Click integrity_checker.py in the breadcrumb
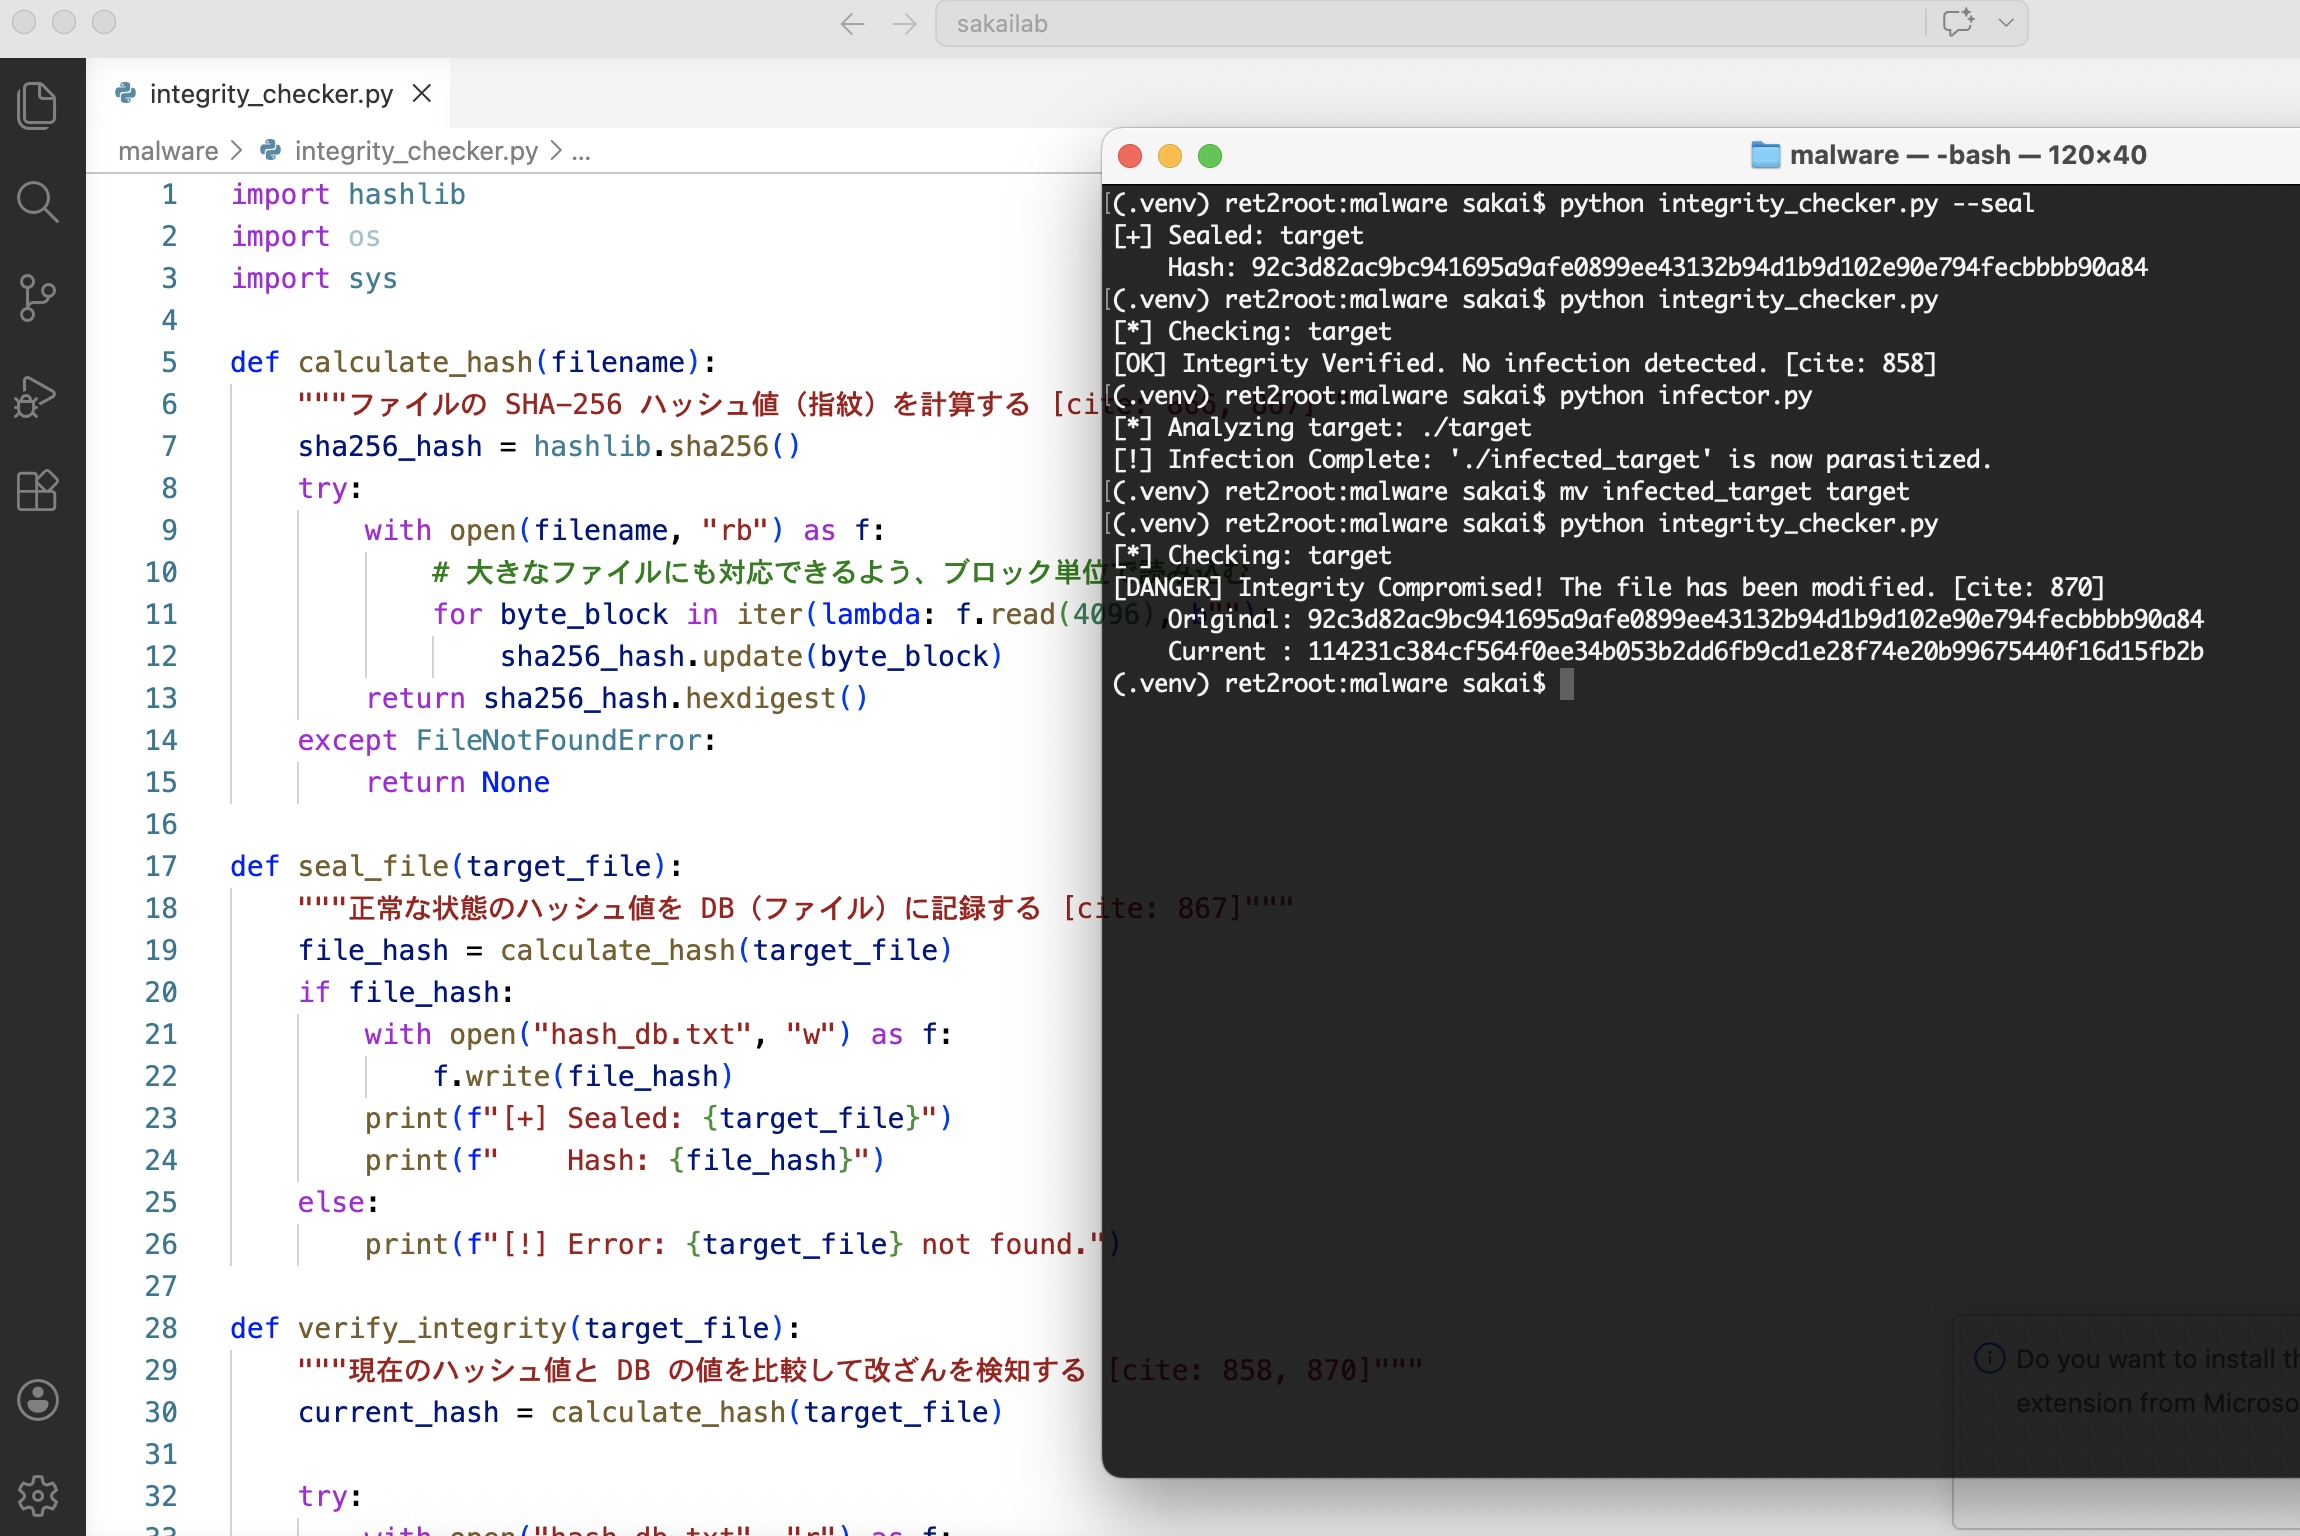This screenshot has height=1536, width=2300. click(x=415, y=151)
